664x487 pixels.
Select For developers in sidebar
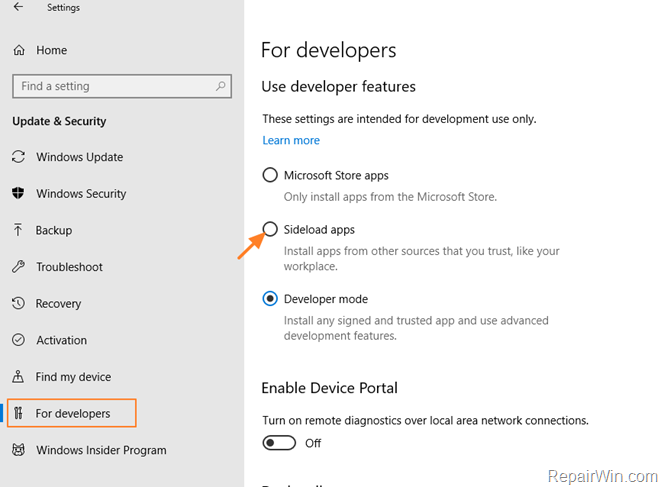[x=72, y=413]
